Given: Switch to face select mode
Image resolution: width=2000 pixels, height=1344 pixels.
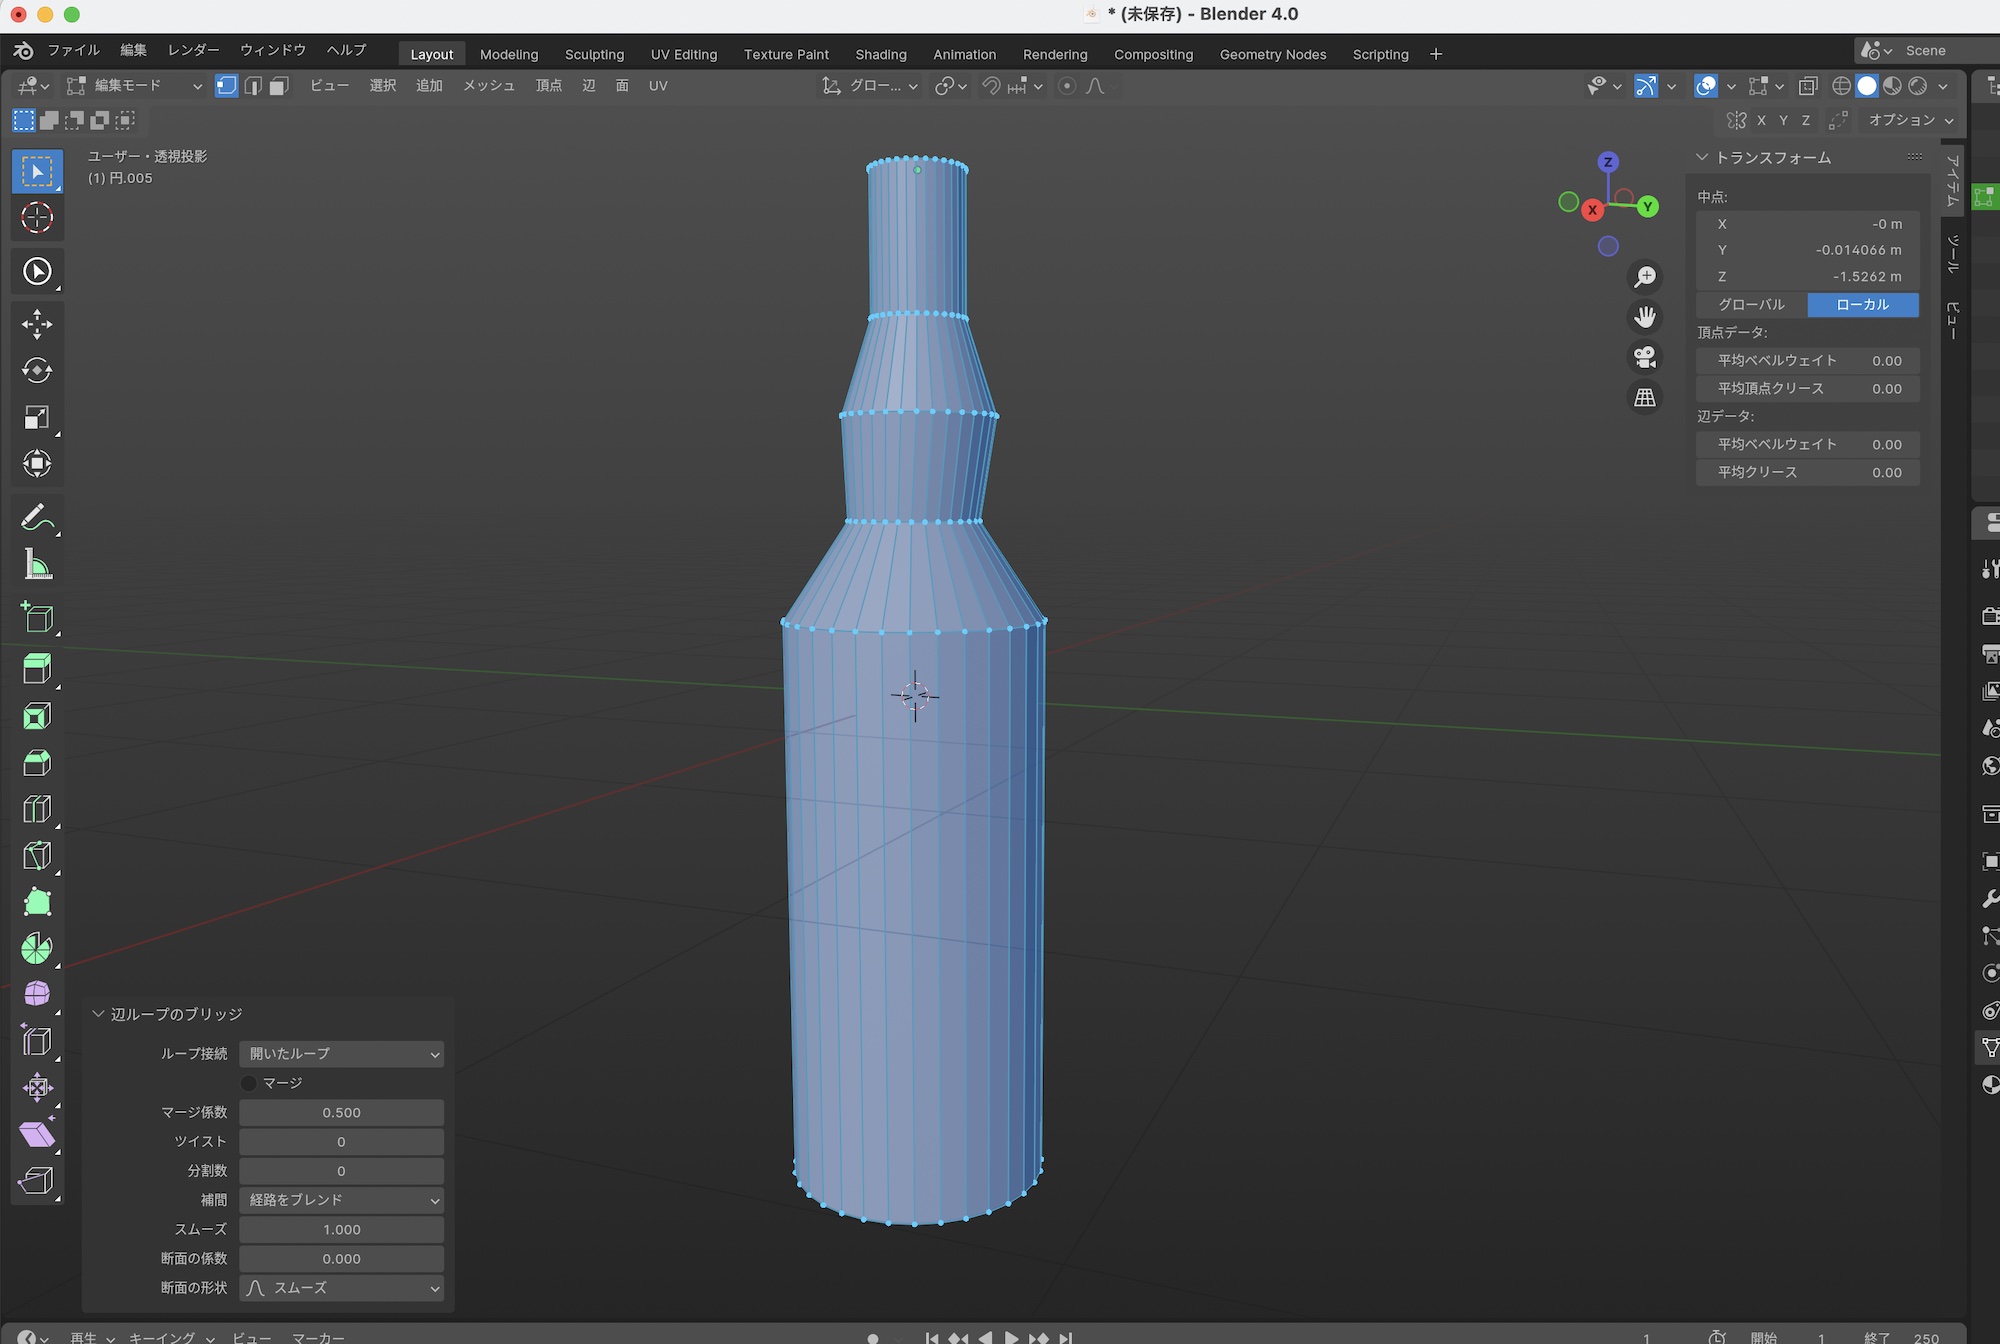Looking at the screenshot, I should click(280, 86).
